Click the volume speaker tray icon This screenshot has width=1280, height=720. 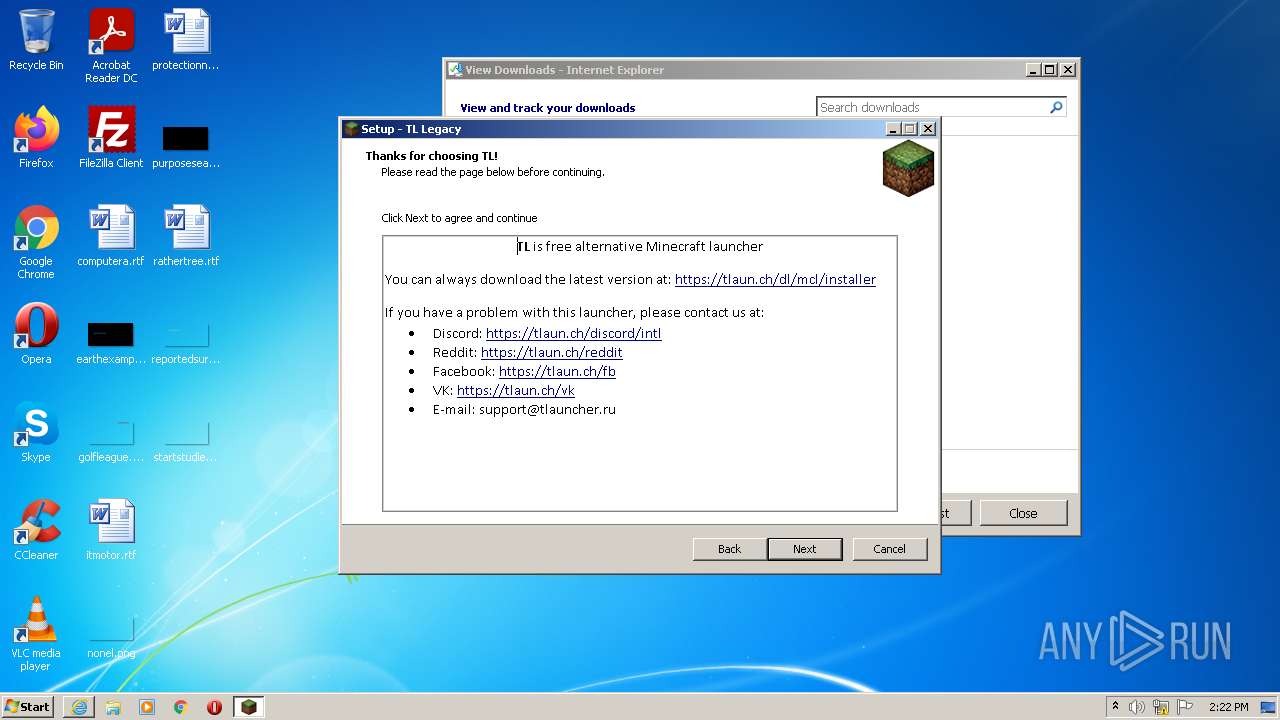pyautogui.click(x=1137, y=707)
